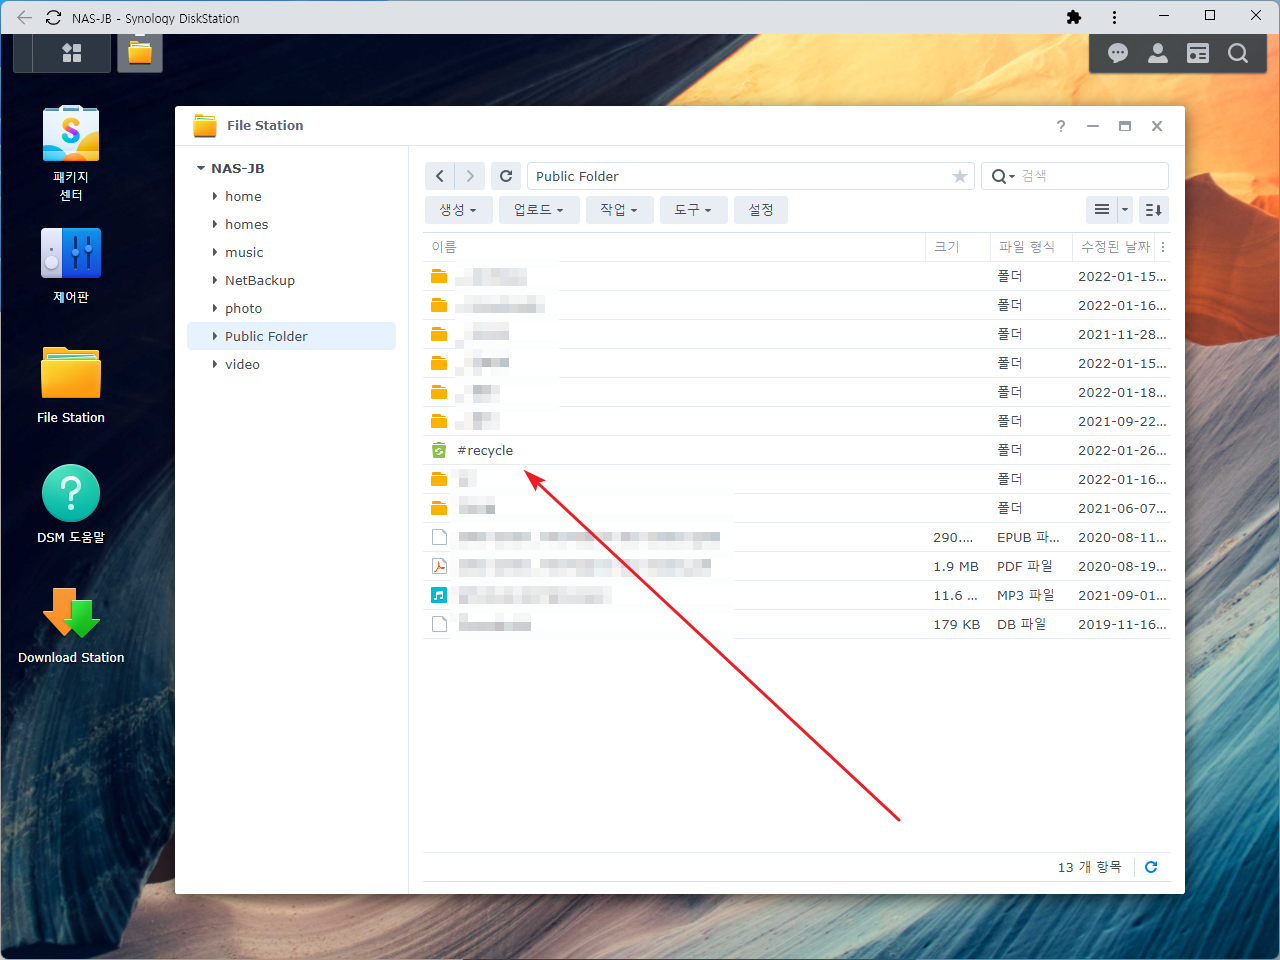Sort by Modified Date column header
Viewport: 1280px width, 960px height.
pos(1114,247)
